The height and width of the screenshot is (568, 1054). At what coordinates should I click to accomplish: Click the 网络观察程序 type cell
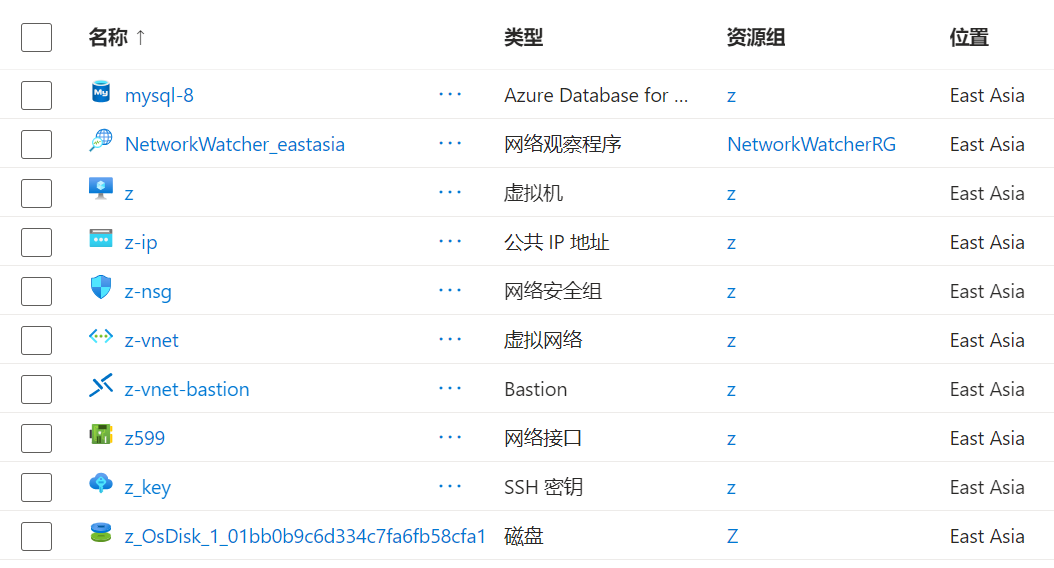point(563,145)
